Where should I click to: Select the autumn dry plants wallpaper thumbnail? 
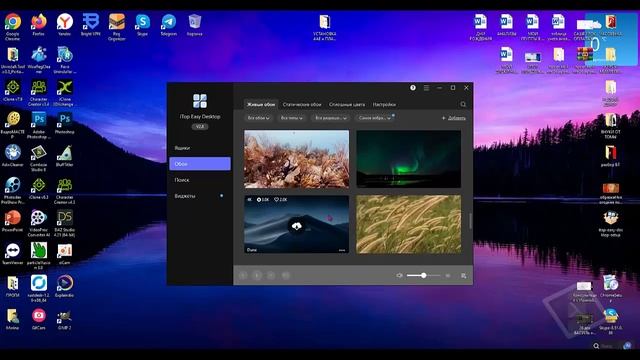[x=297, y=159]
